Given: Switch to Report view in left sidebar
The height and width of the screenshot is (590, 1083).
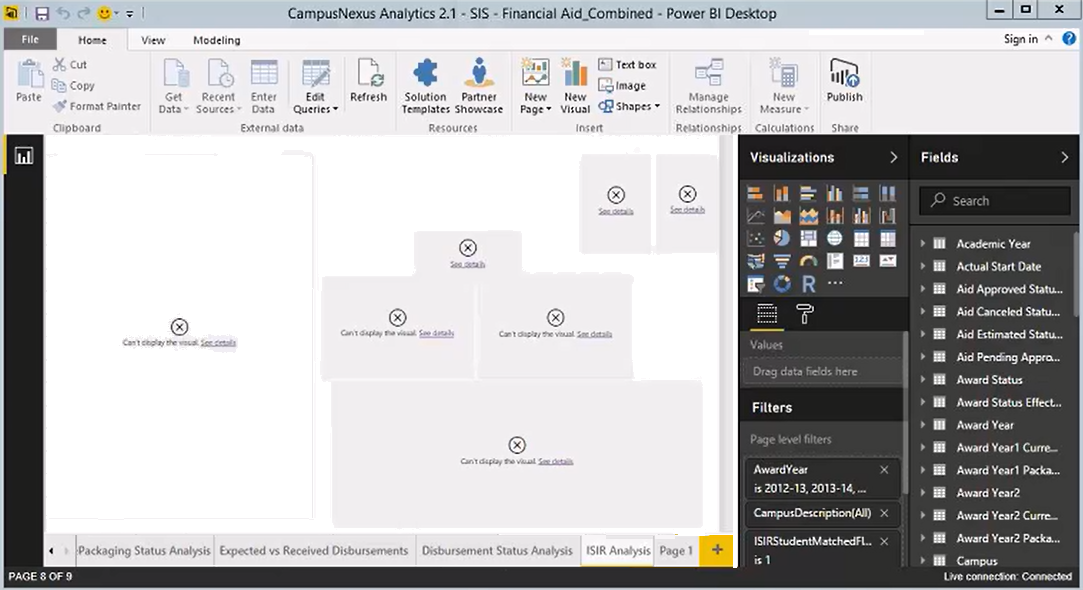Looking at the screenshot, I should pyautogui.click(x=24, y=156).
